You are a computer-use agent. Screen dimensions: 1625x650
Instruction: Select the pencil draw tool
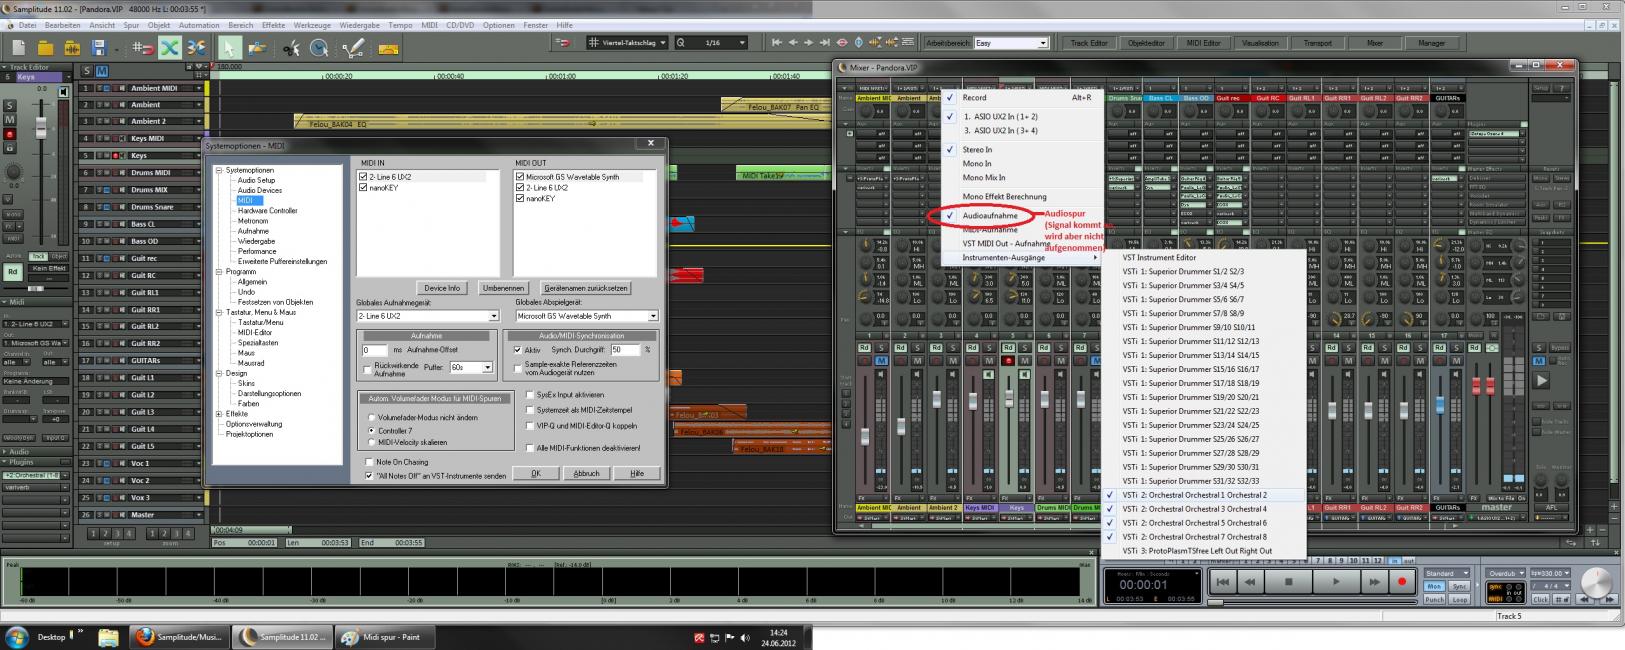(352, 47)
